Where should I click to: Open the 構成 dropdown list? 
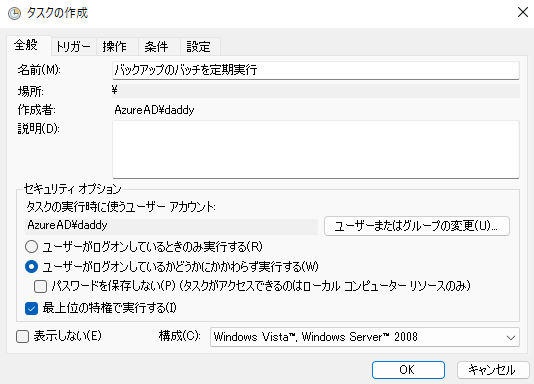(x=365, y=337)
